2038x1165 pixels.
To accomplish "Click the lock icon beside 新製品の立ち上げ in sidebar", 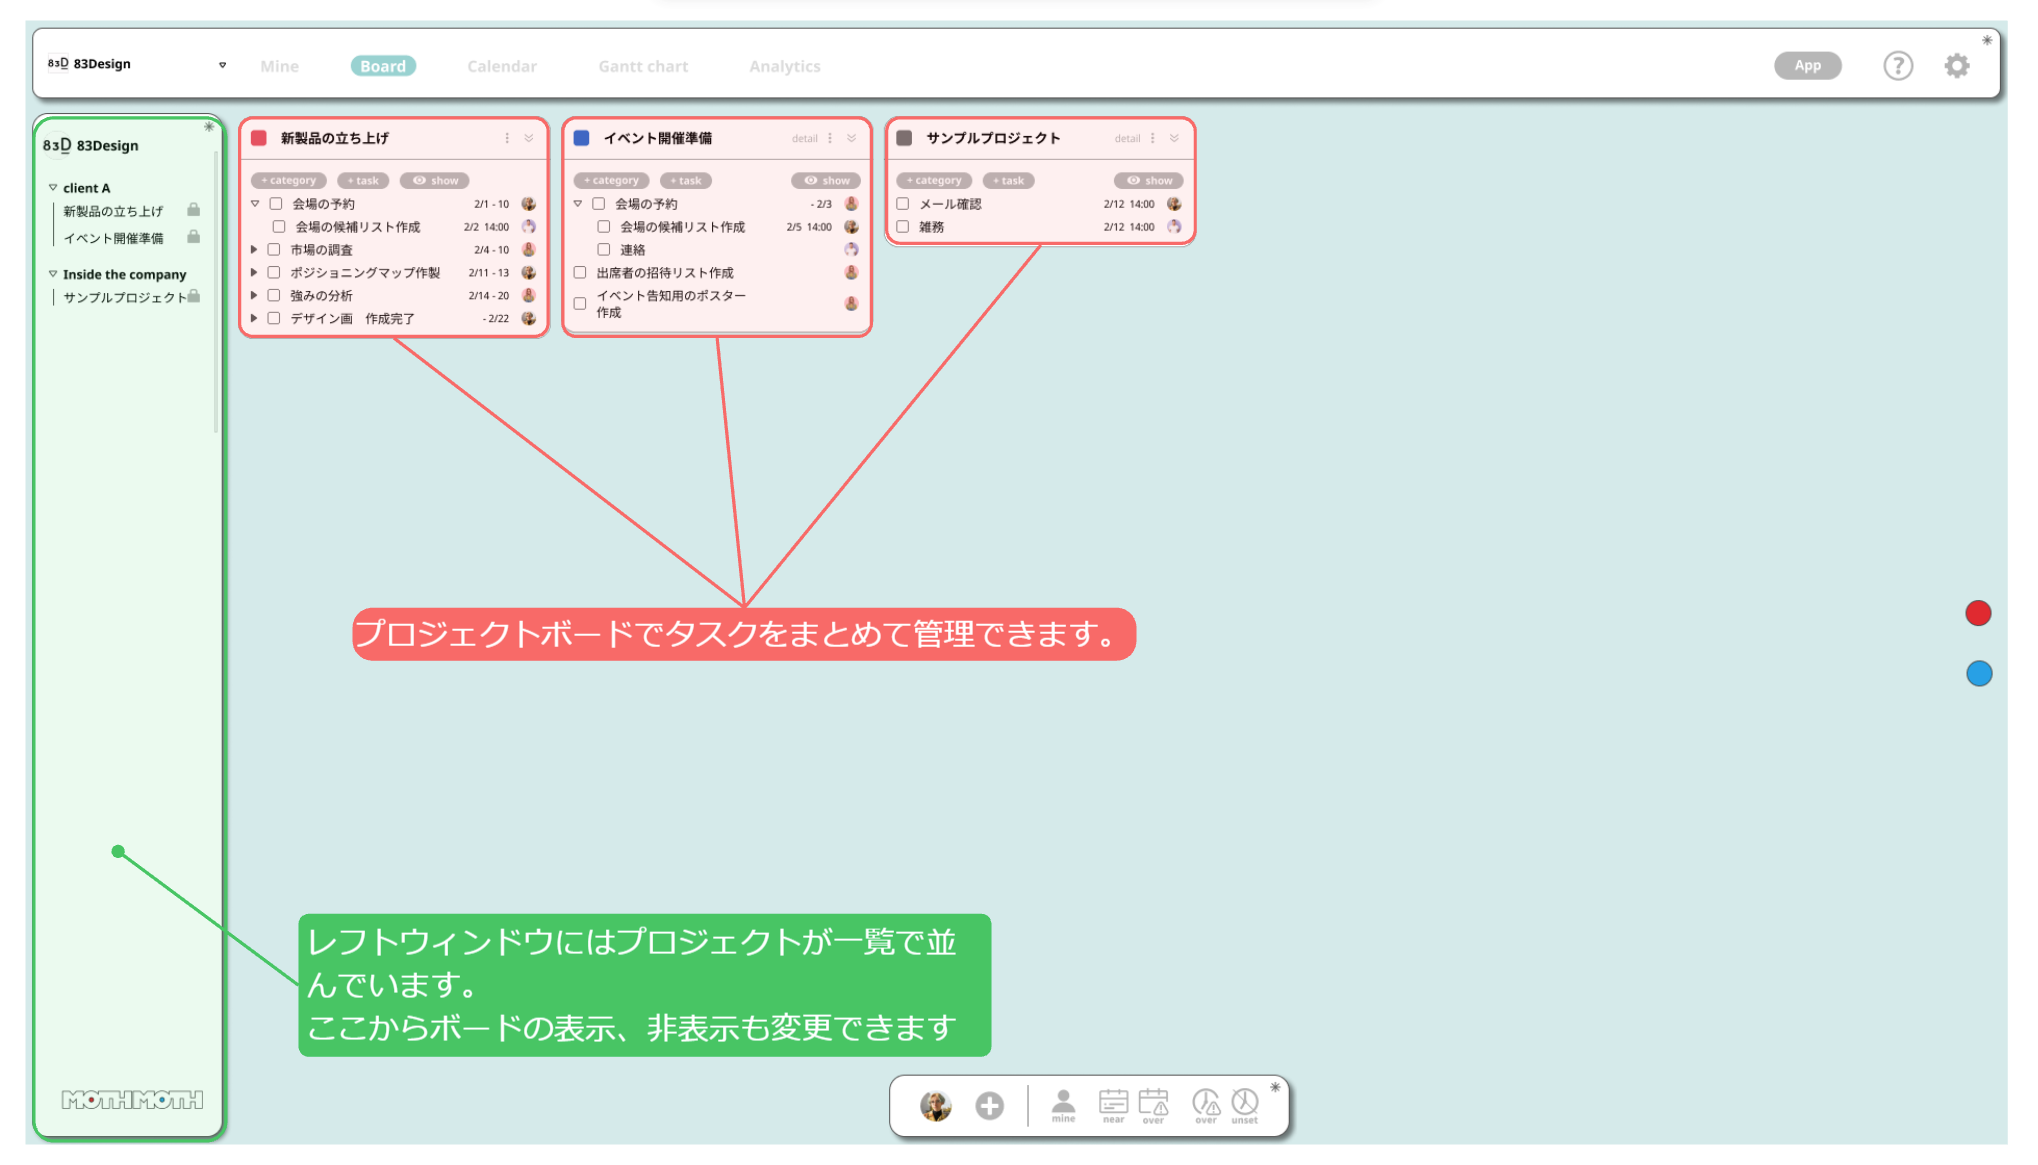I will pos(194,210).
